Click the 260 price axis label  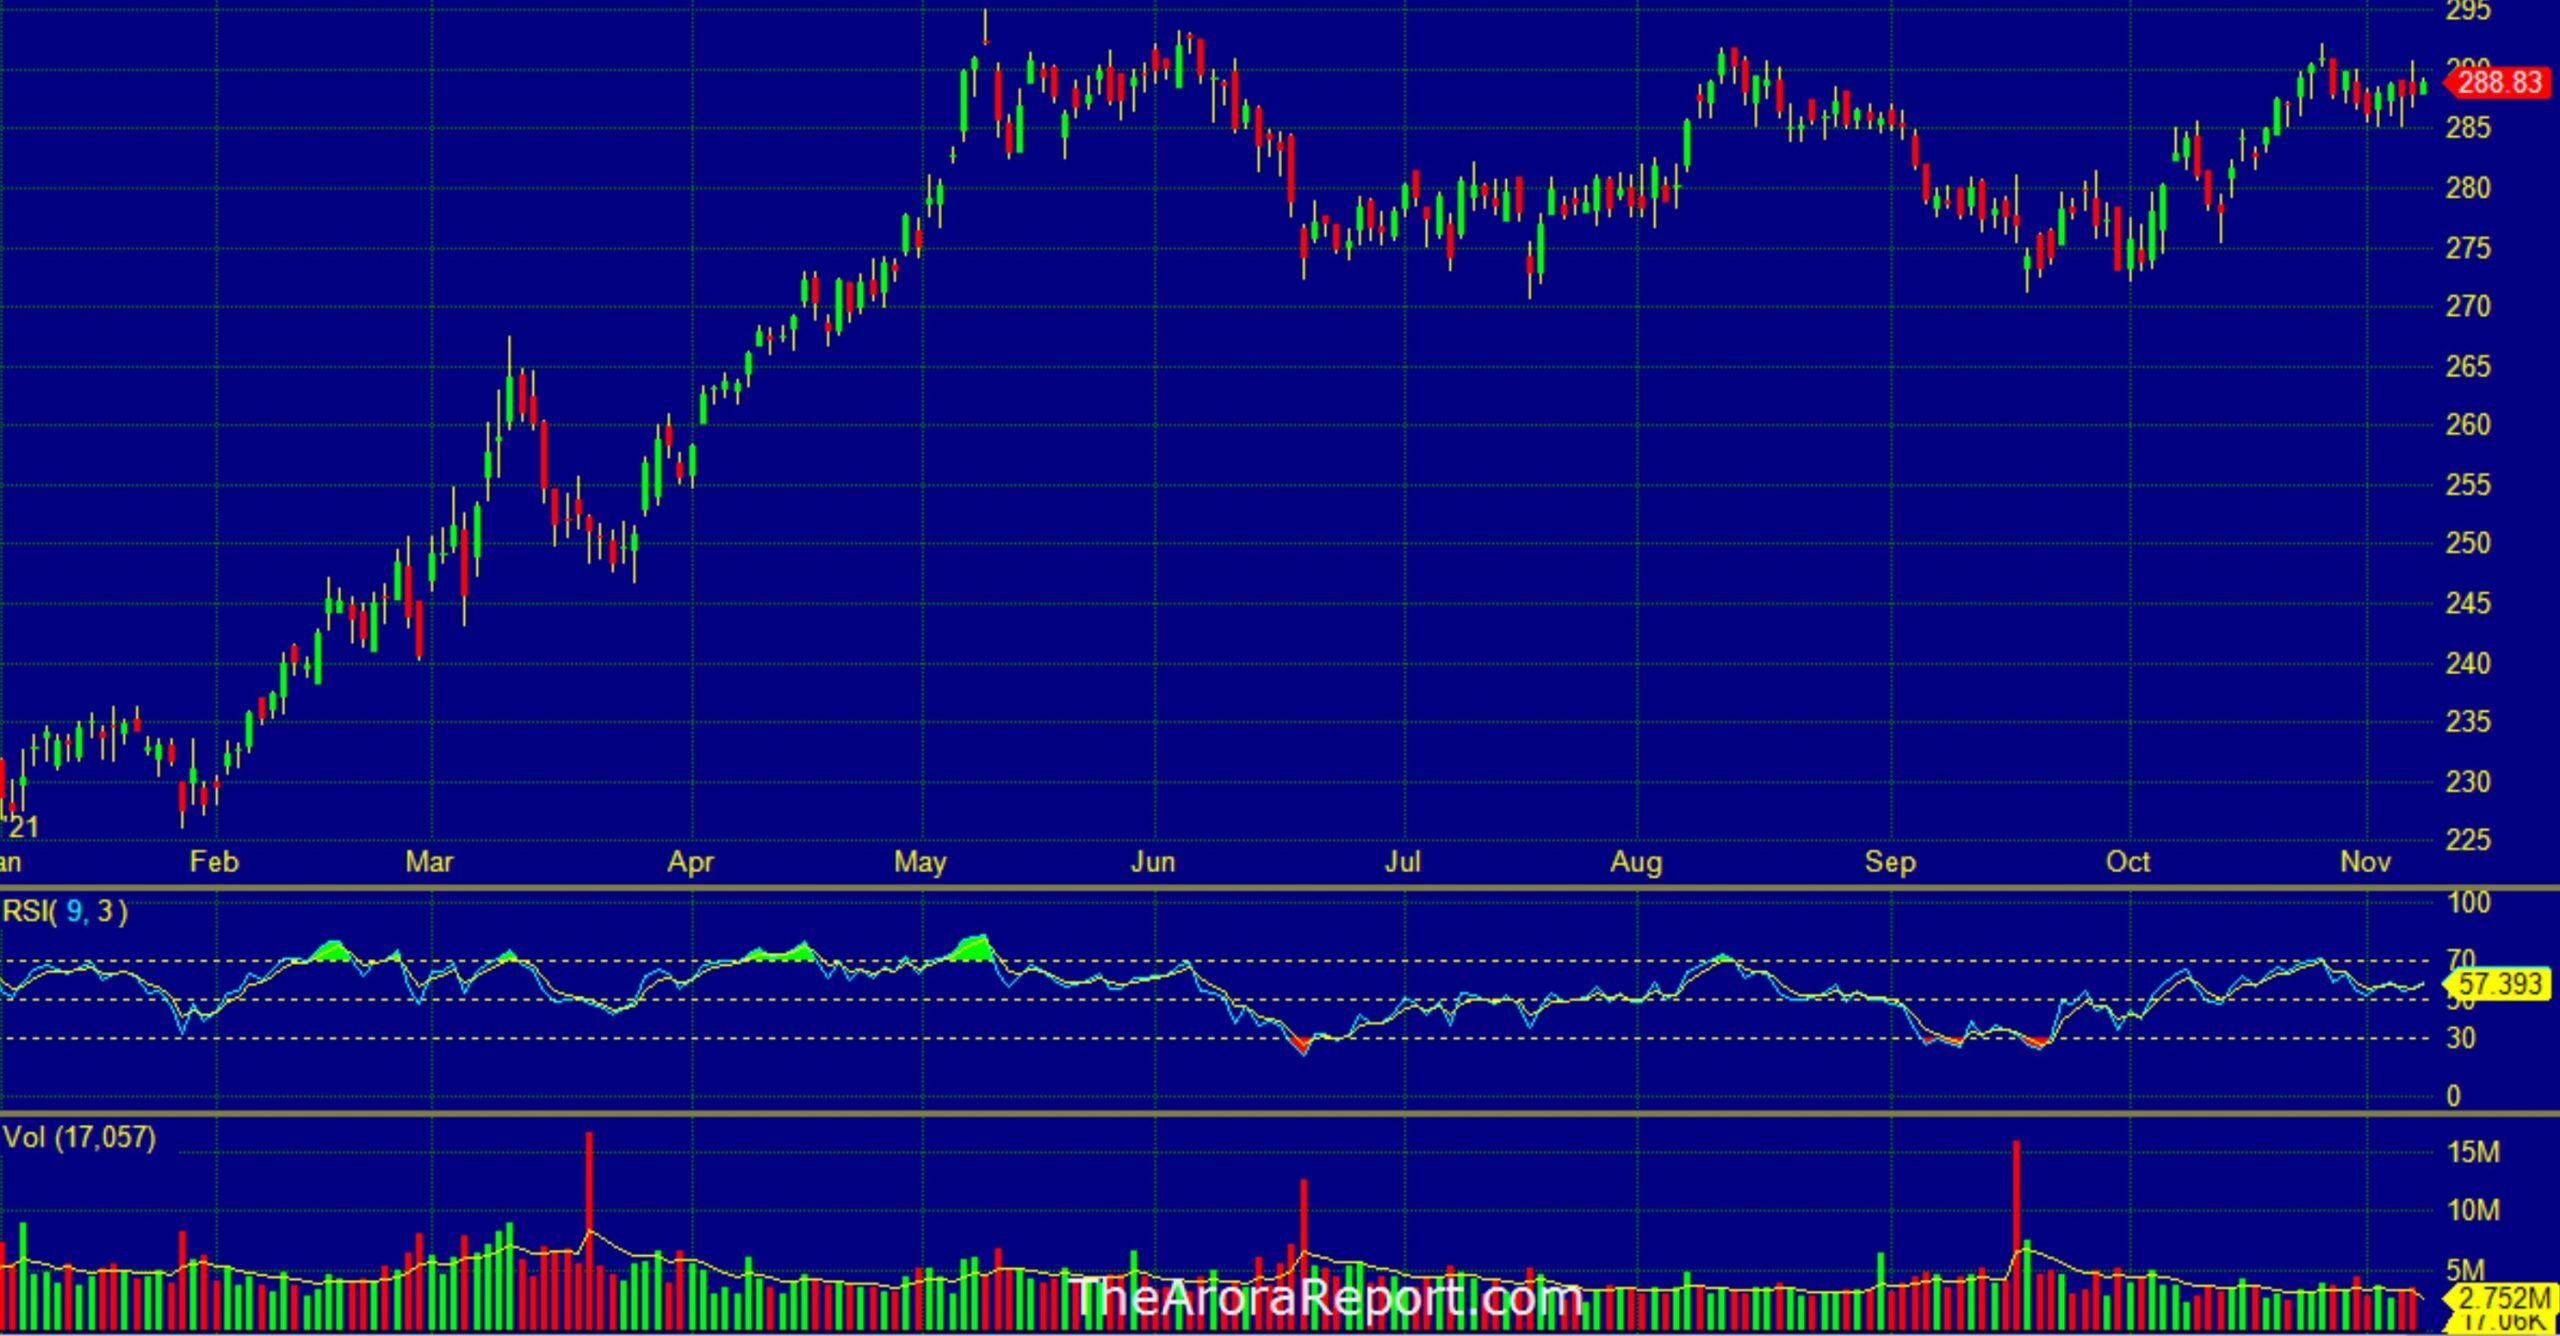[2468, 425]
